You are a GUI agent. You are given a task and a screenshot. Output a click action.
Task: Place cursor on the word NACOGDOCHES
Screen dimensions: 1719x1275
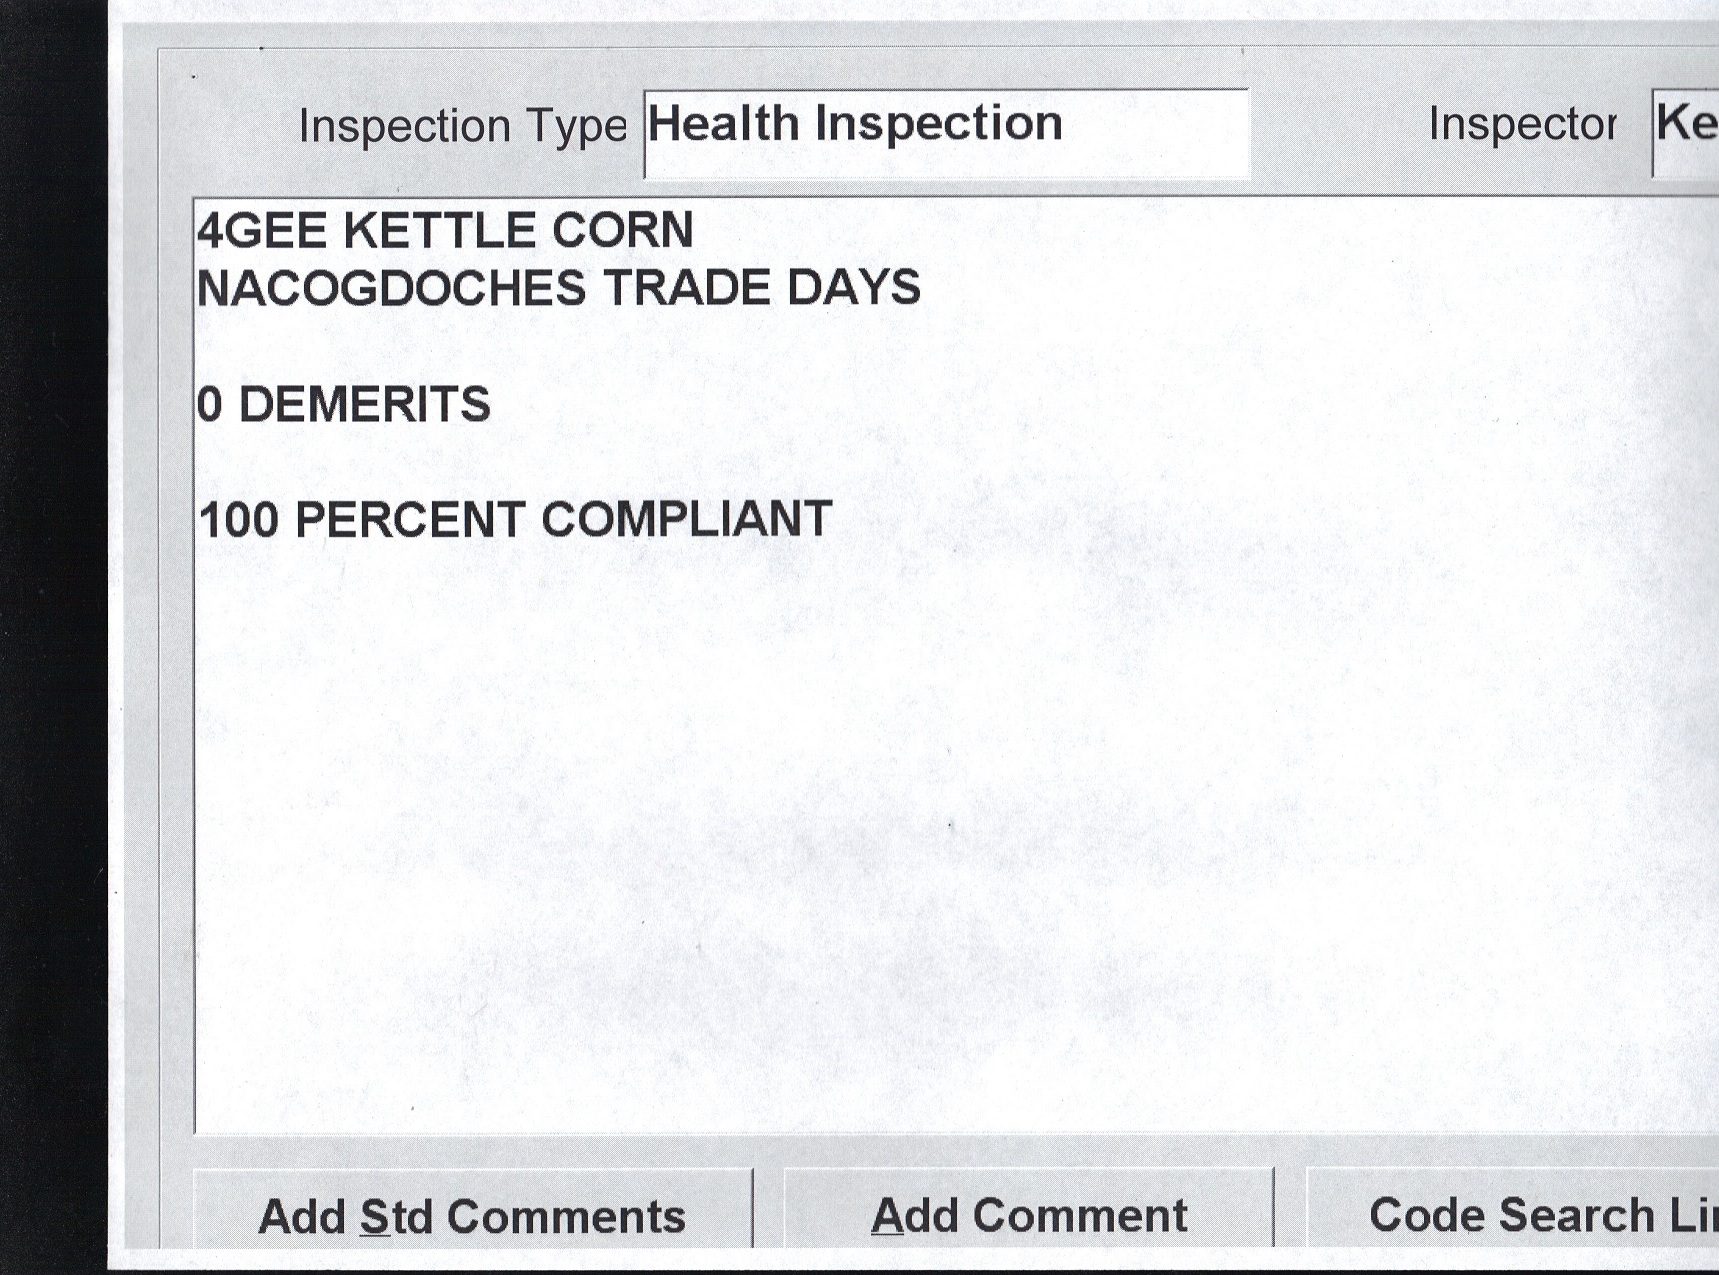point(391,289)
